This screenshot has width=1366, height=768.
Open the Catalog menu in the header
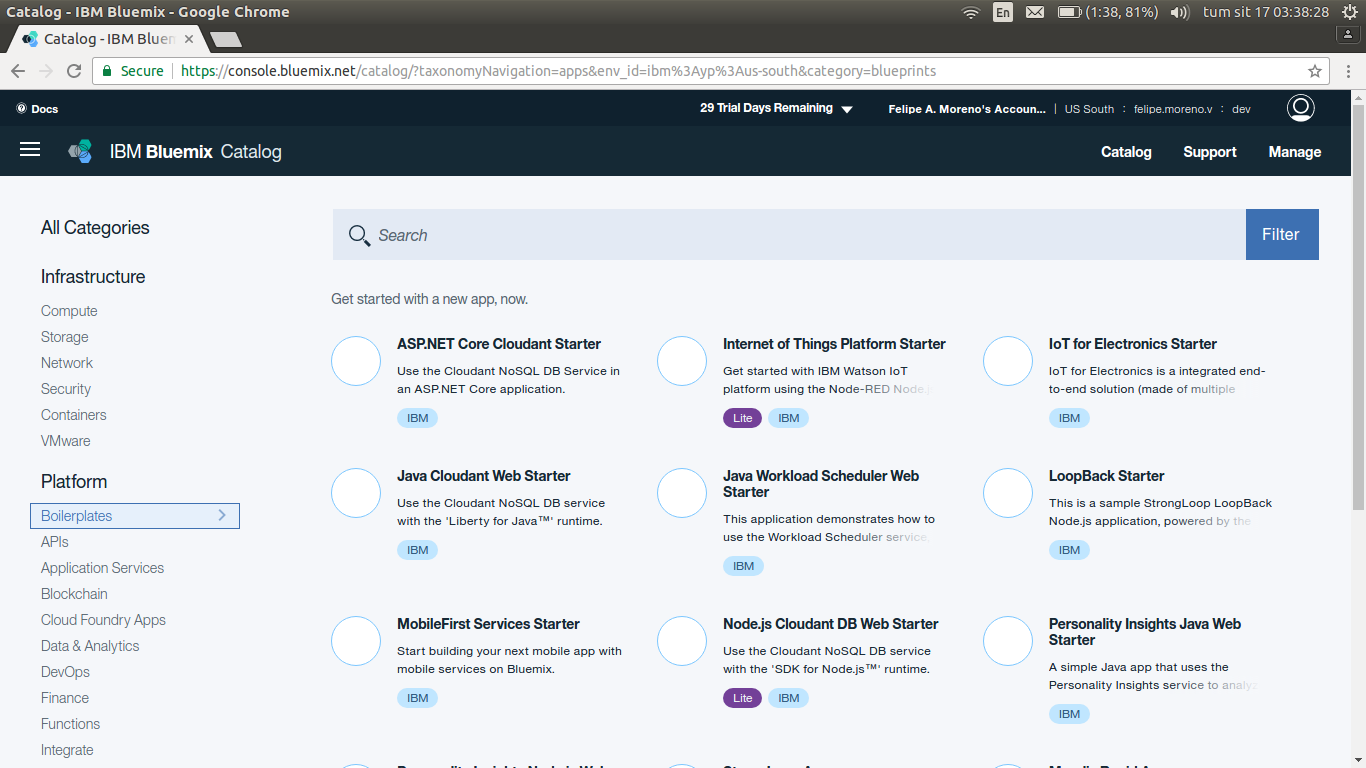click(x=1126, y=152)
